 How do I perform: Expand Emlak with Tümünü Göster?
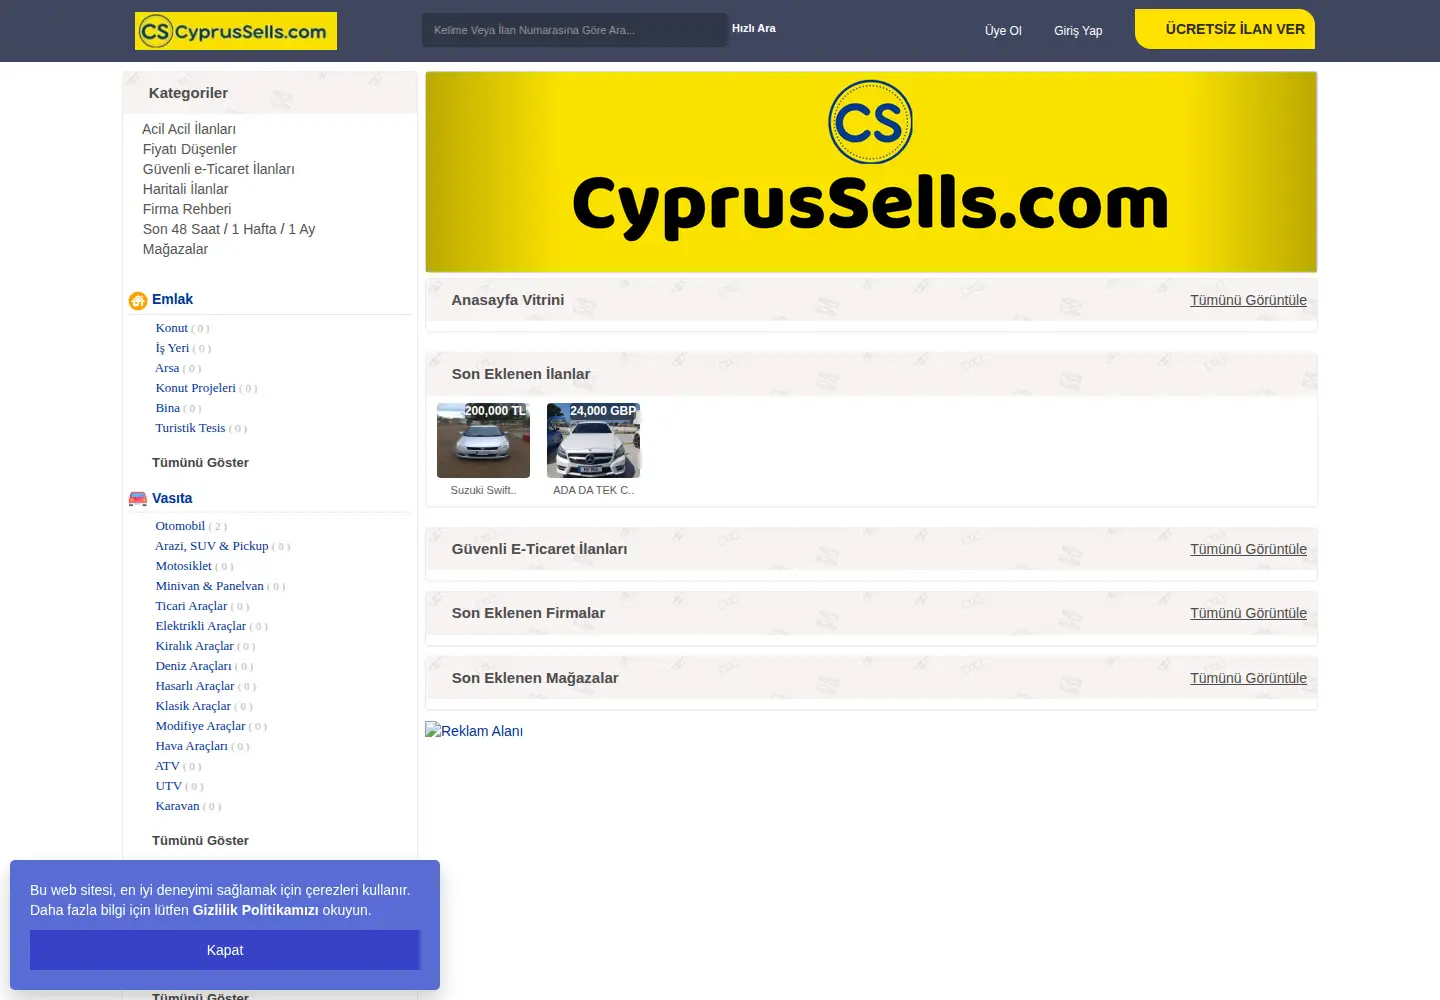click(x=200, y=463)
